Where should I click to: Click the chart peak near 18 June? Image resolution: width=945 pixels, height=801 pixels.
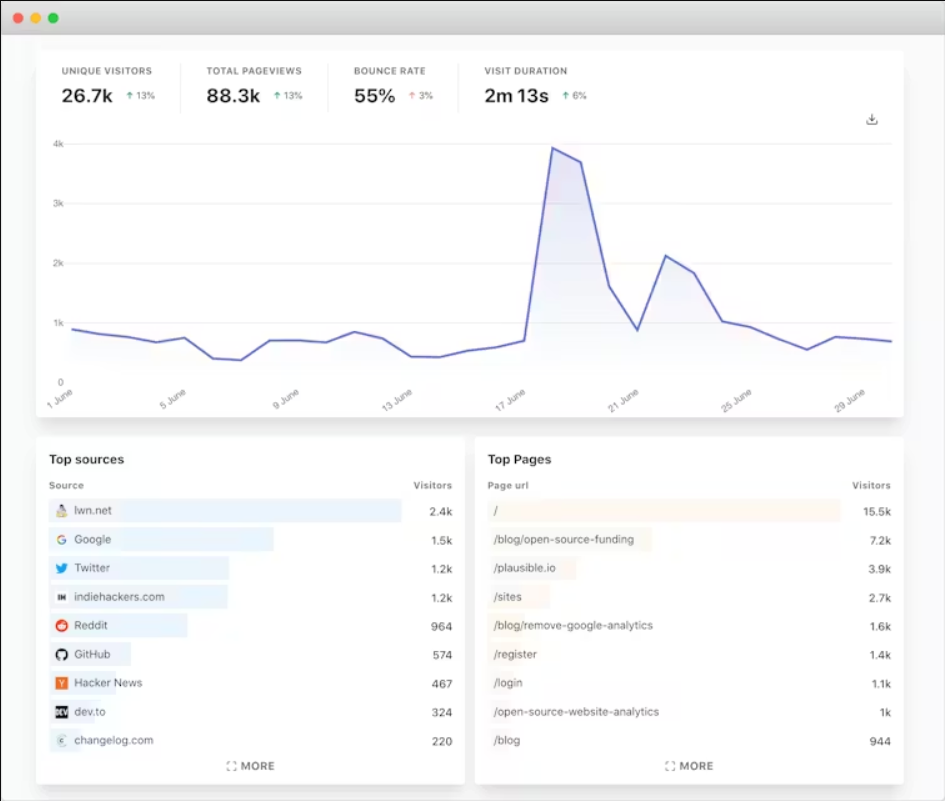point(552,148)
